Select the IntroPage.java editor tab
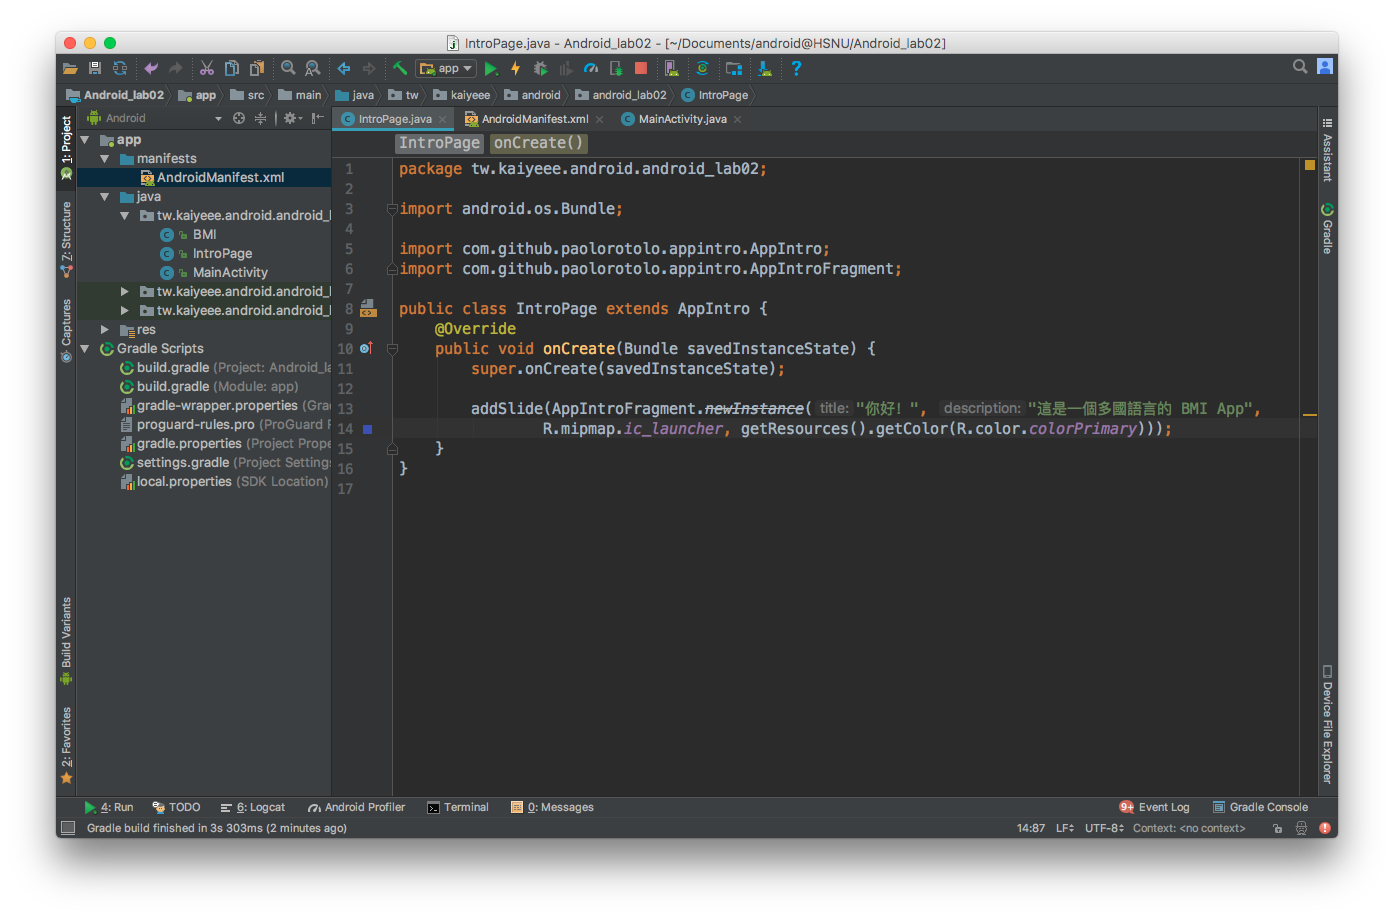 (394, 119)
